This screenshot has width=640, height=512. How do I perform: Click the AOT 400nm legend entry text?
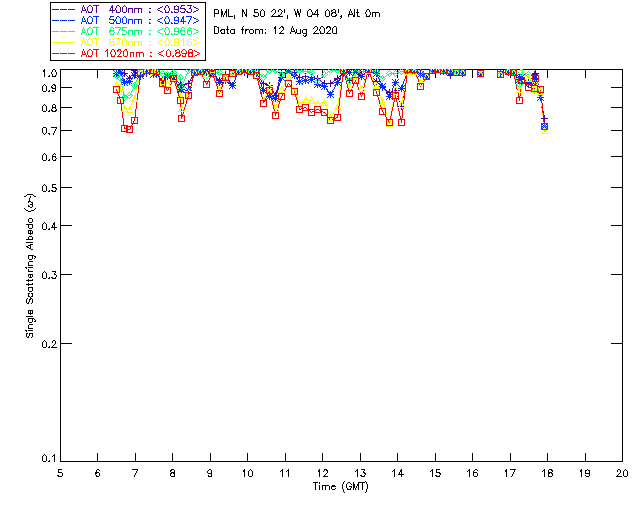(140, 9)
